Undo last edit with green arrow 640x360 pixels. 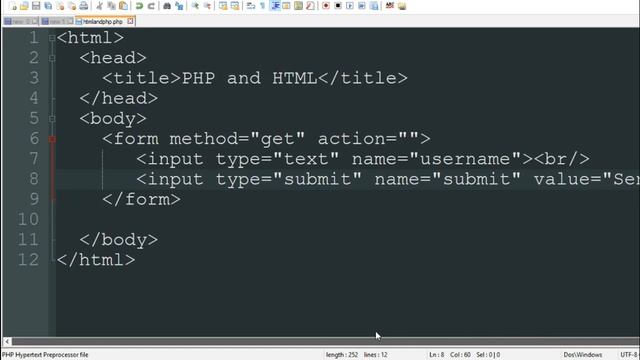[x=139, y=6]
